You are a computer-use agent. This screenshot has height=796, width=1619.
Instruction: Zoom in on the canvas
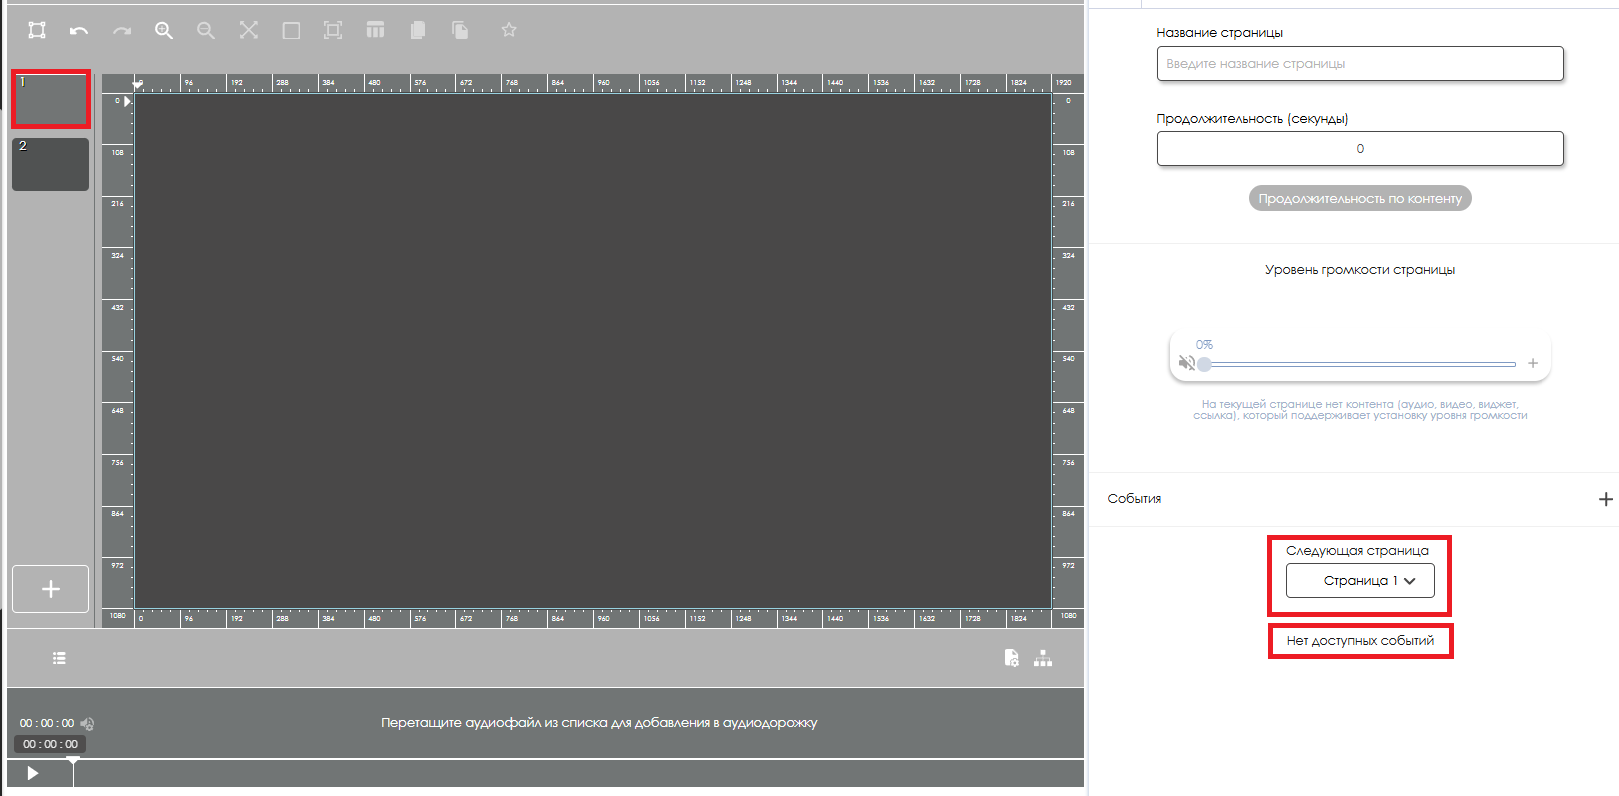point(164,31)
